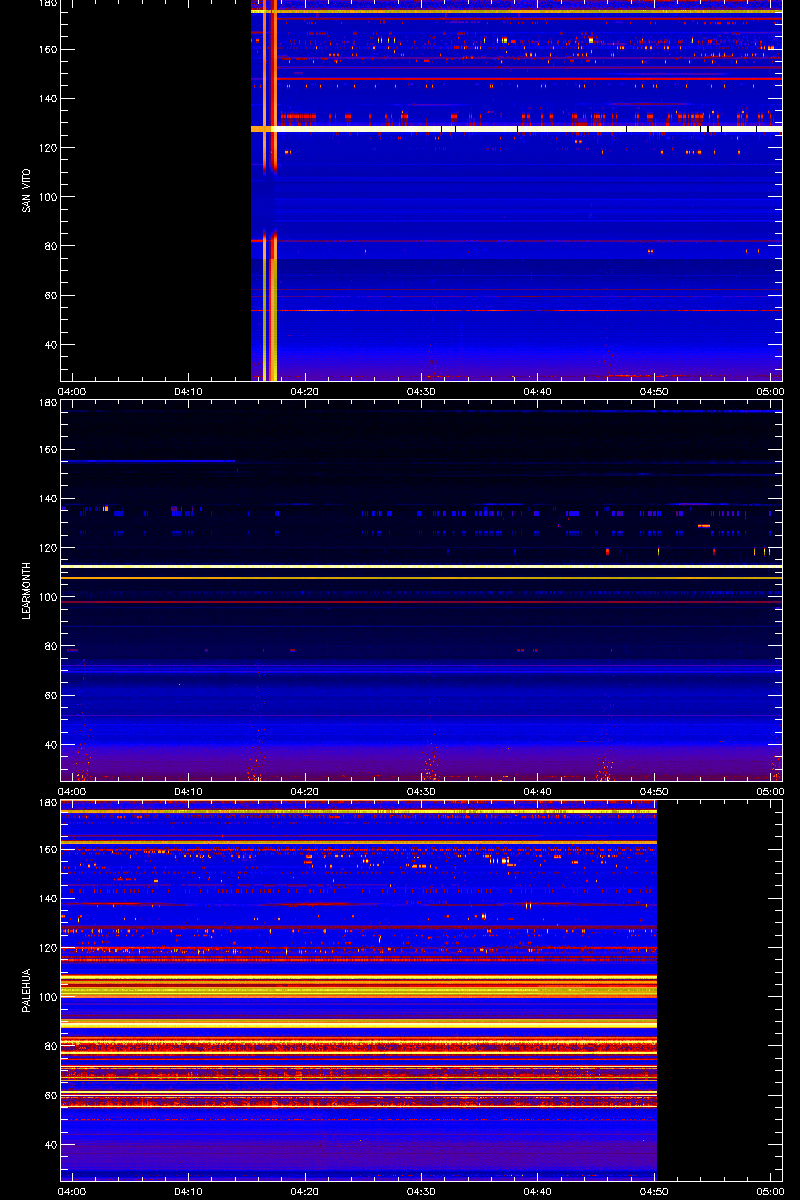Screen dimensions: 800x1200
Task: Select the 140 tick on Learmonth axis
Action: pos(47,499)
